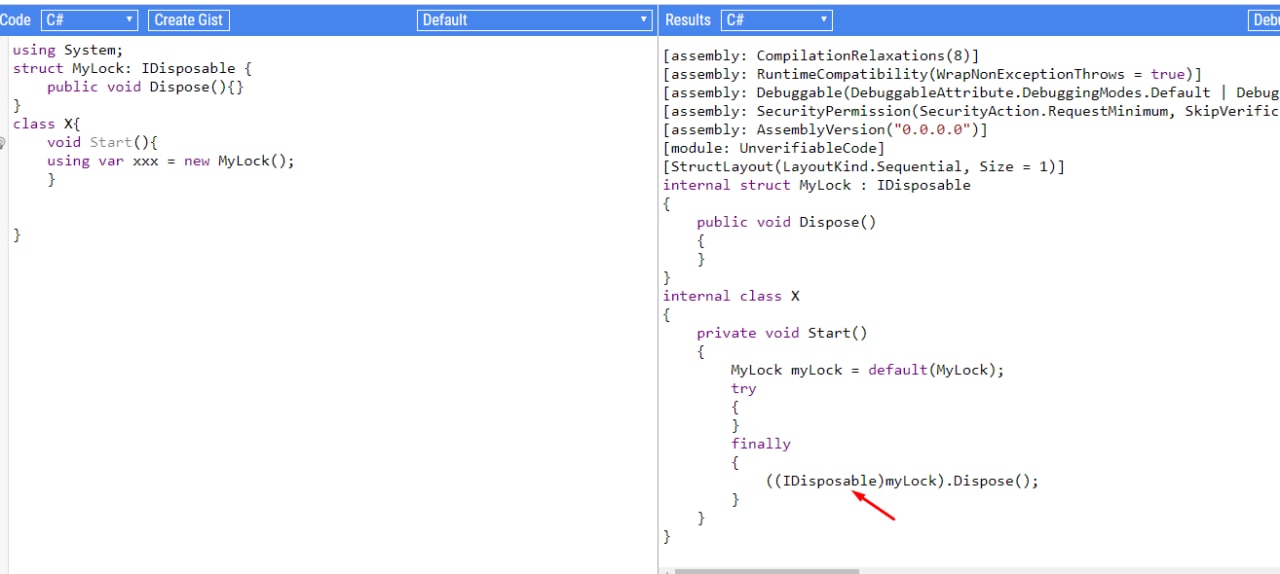The width and height of the screenshot is (1280, 574).
Task: Open the Debug build mode dropdown
Action: [1264, 20]
